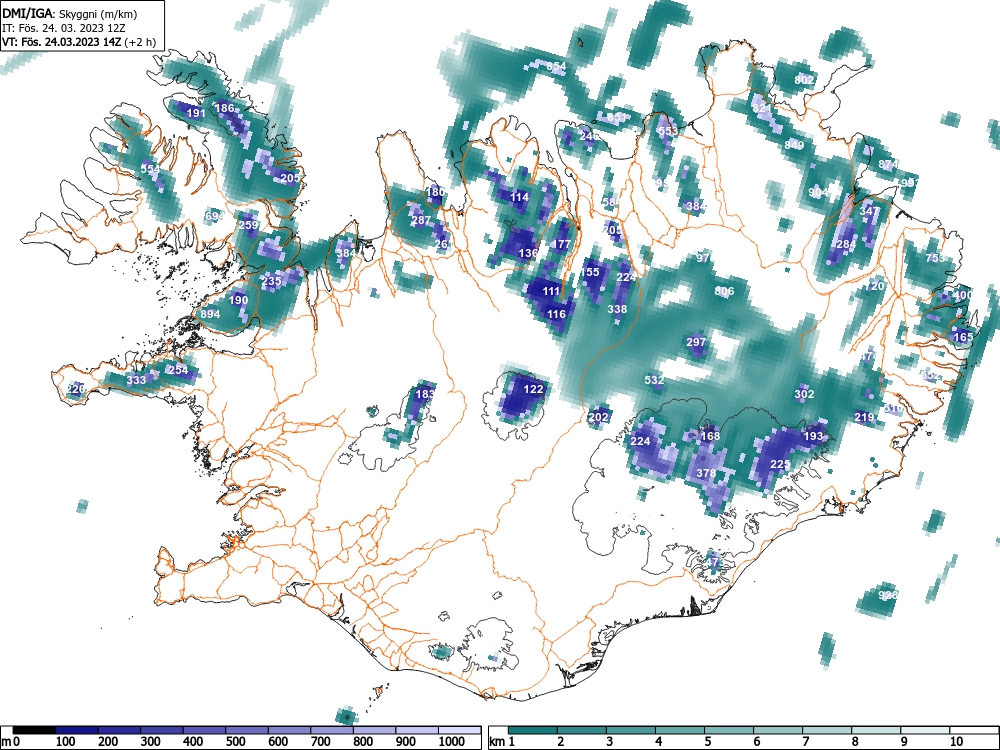Click the value 874
Viewport: 1000px width, 750px height.
pos(888,164)
